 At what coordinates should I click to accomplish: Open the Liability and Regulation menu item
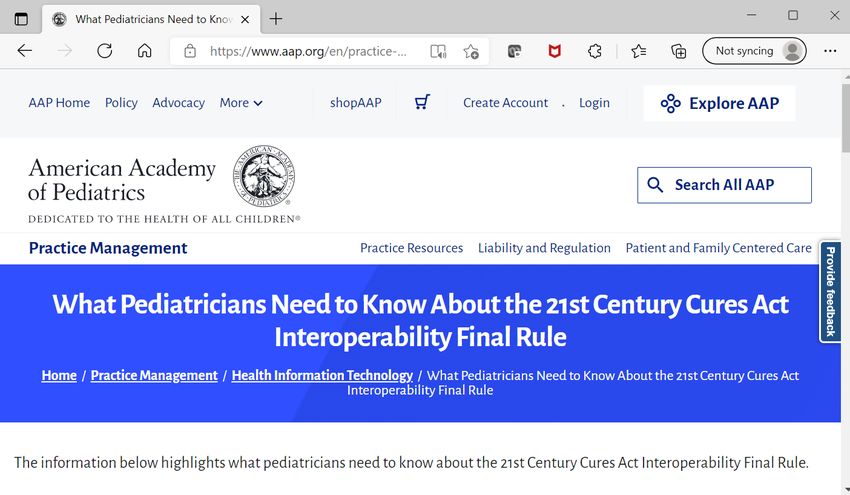coord(544,248)
